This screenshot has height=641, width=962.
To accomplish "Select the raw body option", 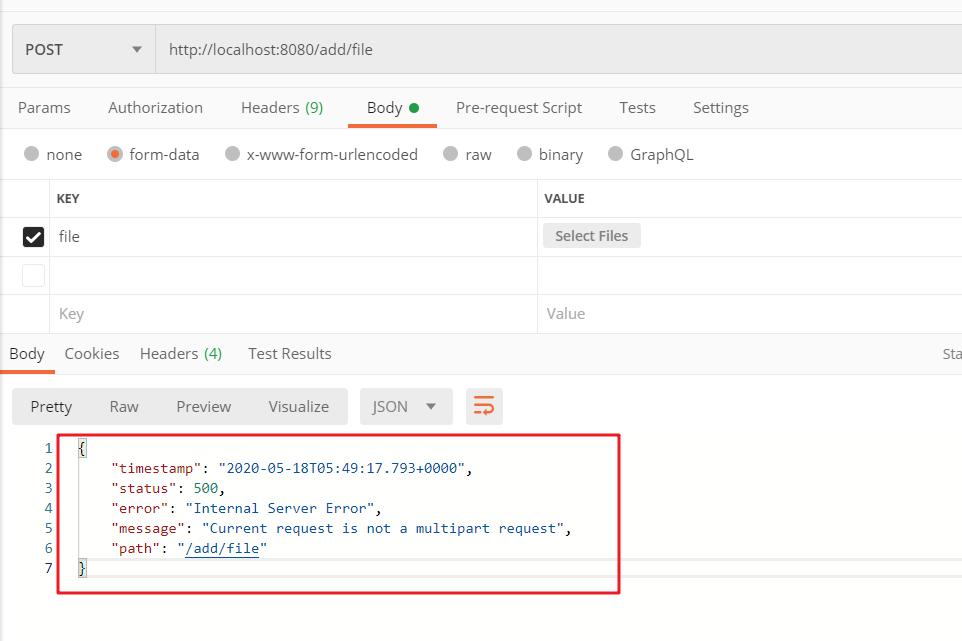I will pos(450,153).
